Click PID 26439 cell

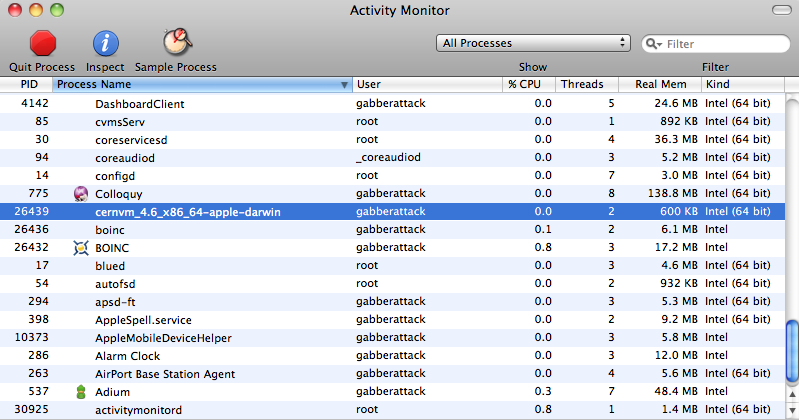[x=32, y=212]
